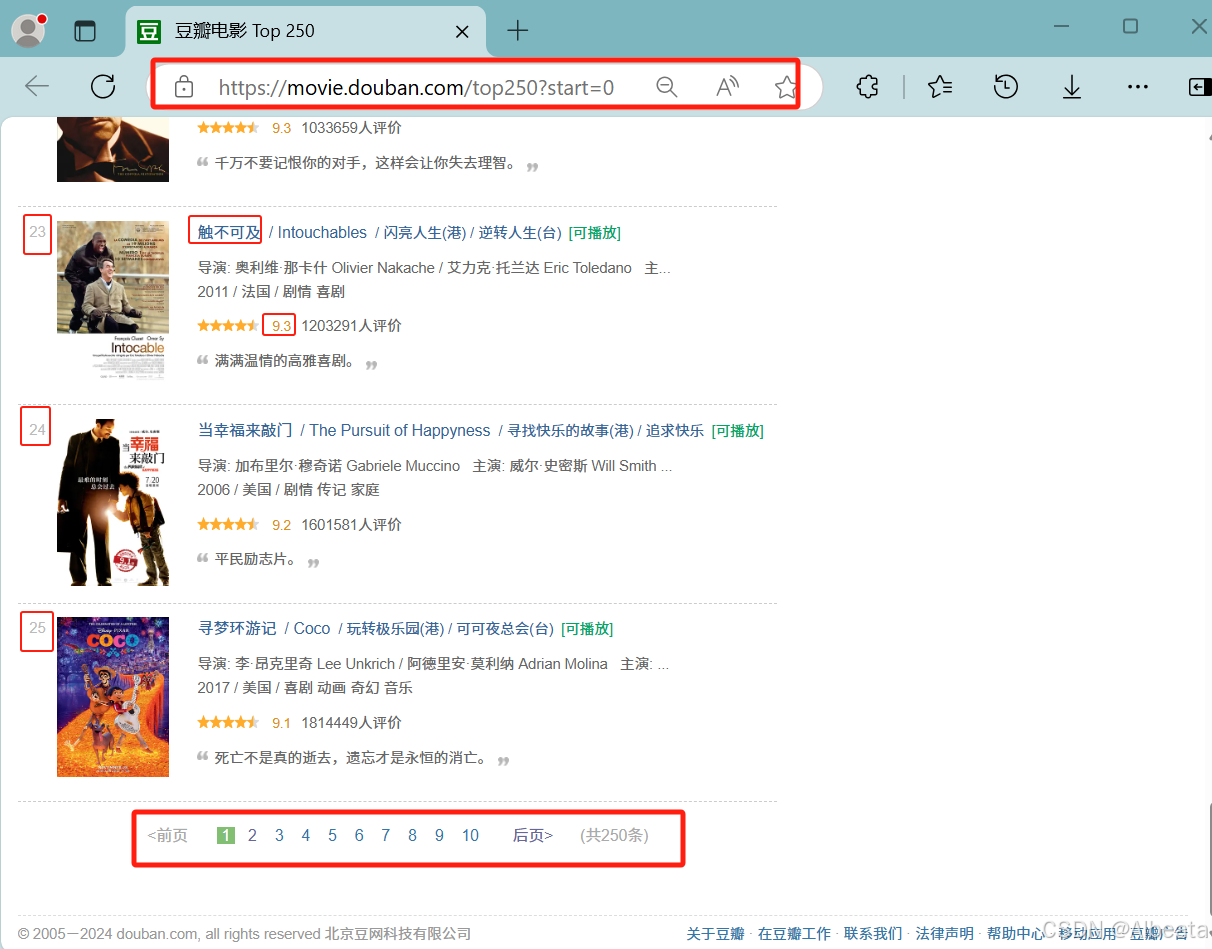Viewport: 1212px width, 949px height.
Task: Open split screen view icon
Action: (1197, 87)
